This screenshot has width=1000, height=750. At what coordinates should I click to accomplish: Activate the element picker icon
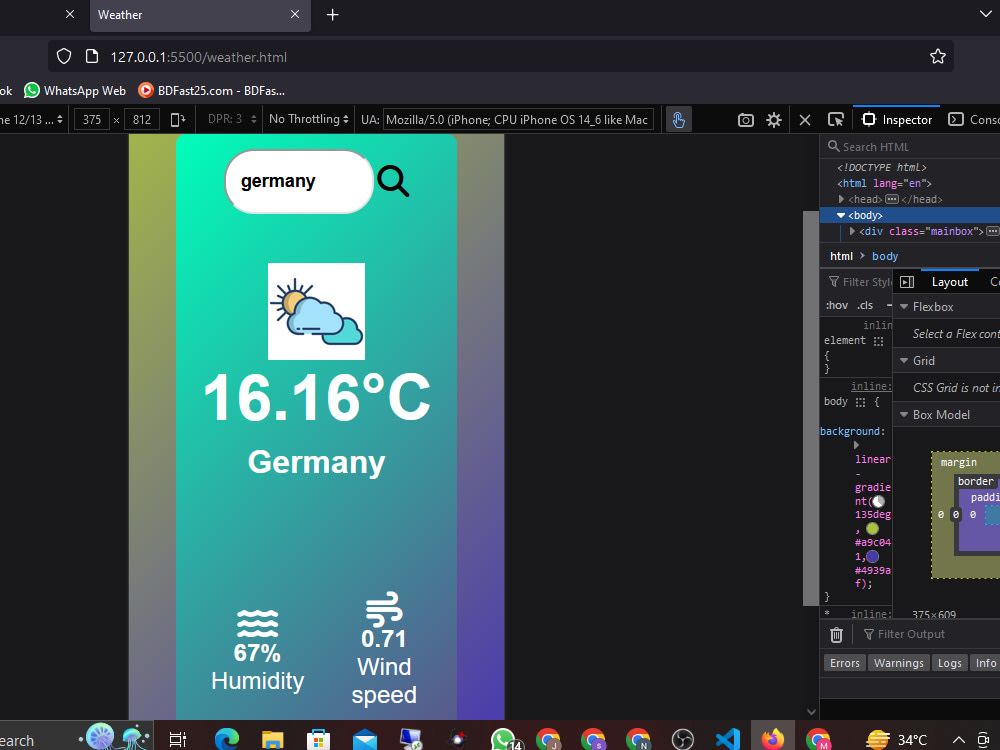point(836,119)
